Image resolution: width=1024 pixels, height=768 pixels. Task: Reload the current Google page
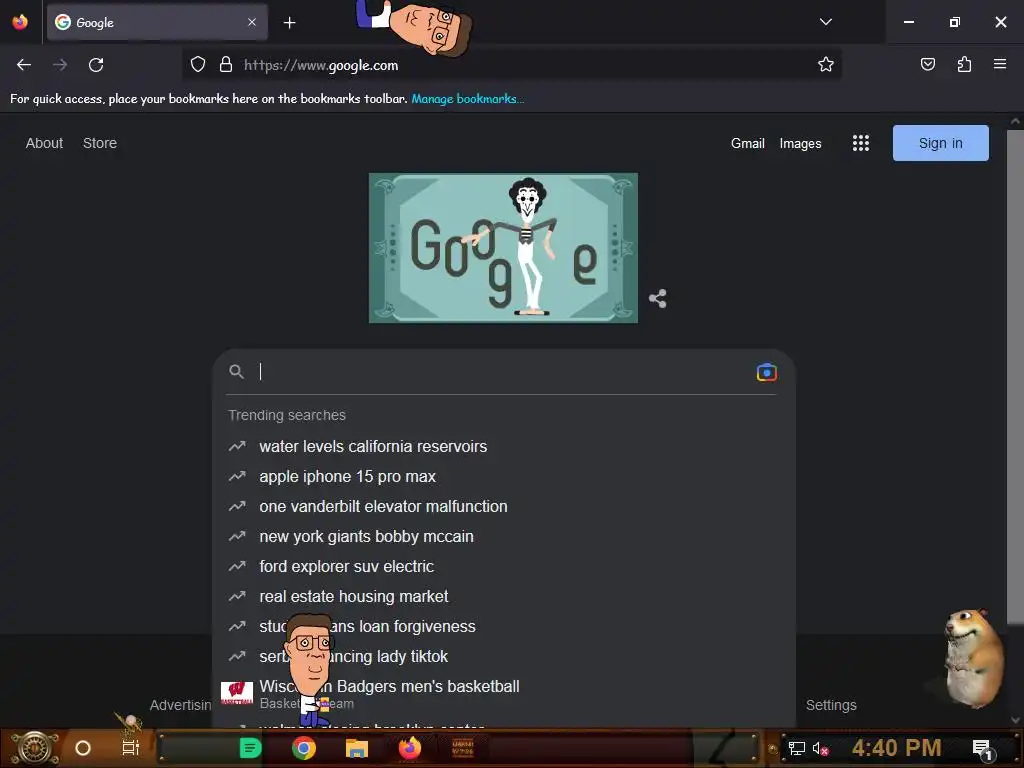(x=96, y=65)
